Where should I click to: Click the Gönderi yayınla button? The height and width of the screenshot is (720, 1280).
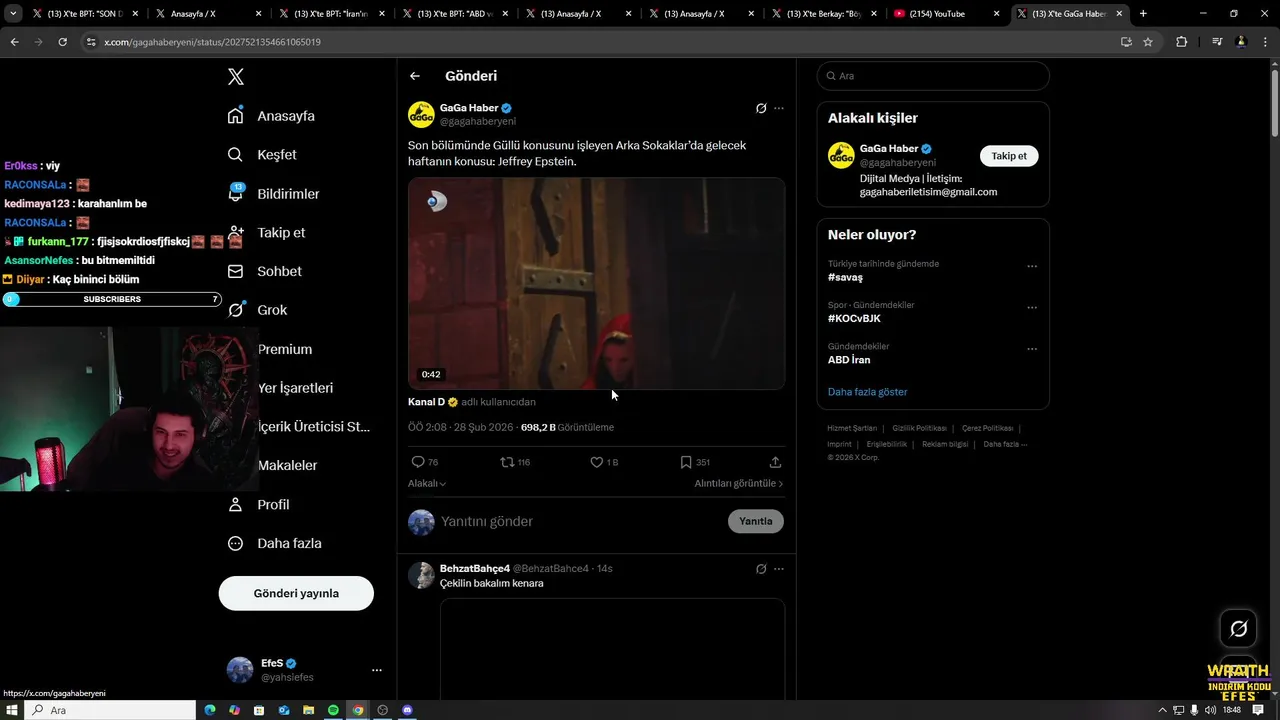296,593
